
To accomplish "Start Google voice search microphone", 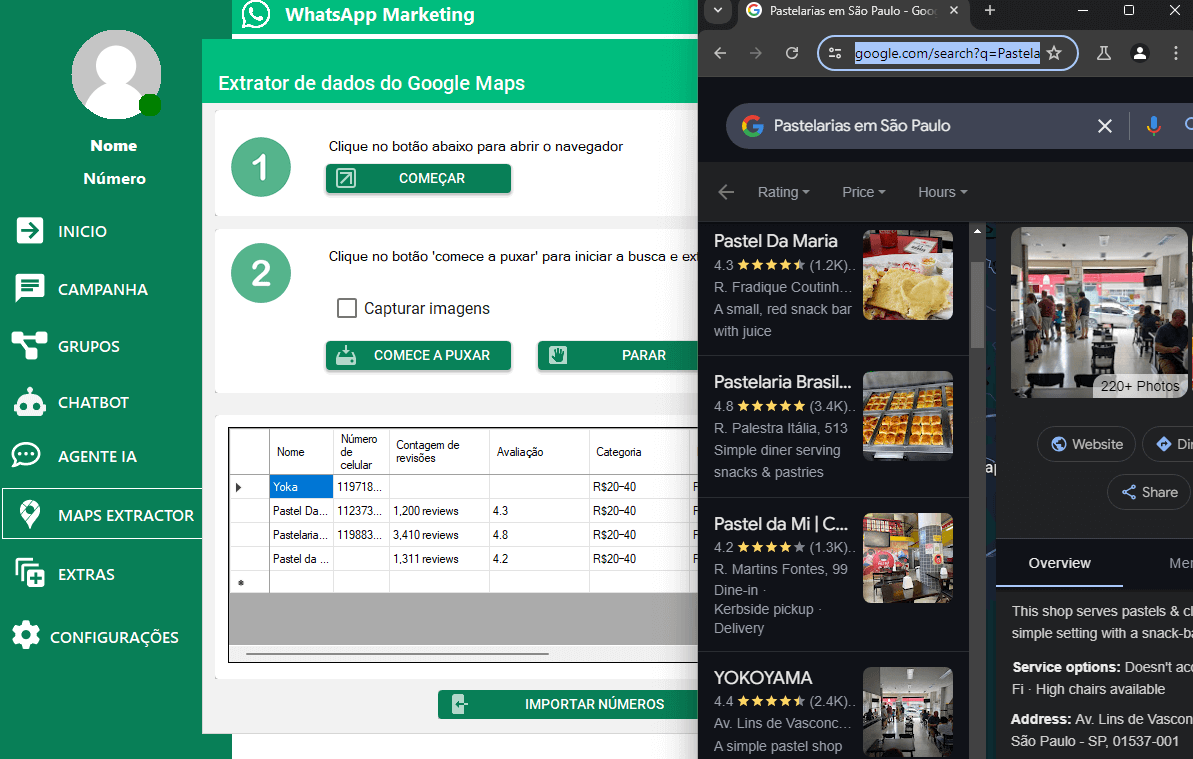I will pyautogui.click(x=1153, y=125).
